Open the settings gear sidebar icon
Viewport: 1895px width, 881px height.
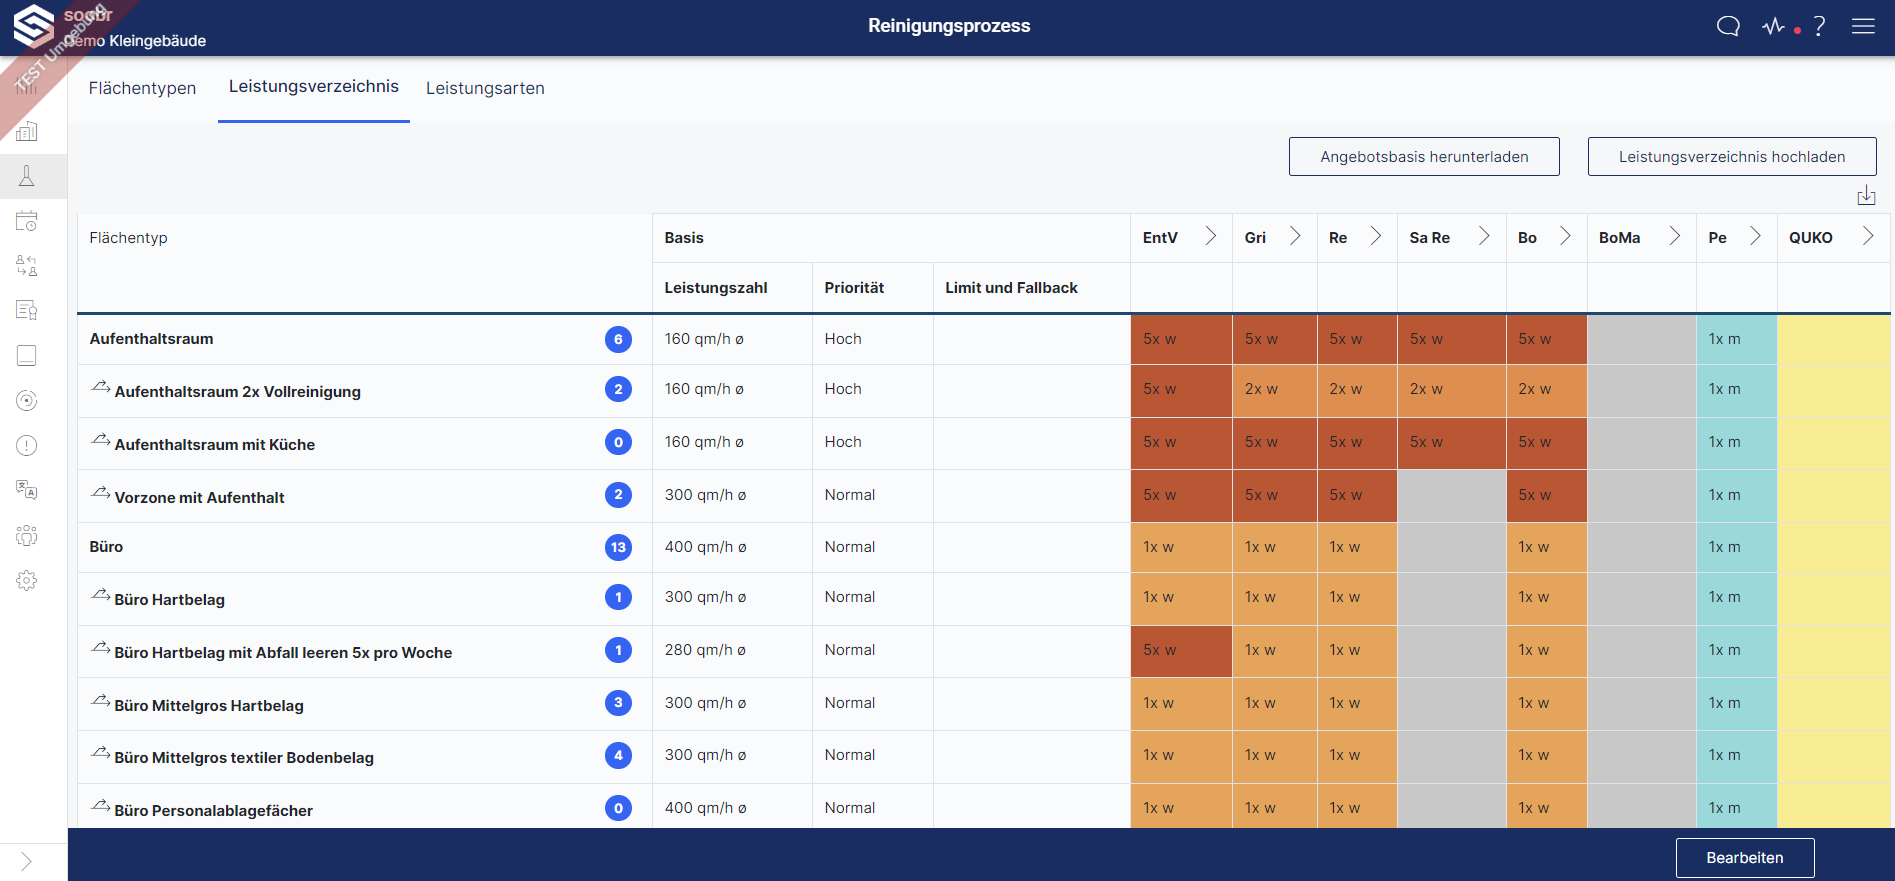pyautogui.click(x=27, y=580)
